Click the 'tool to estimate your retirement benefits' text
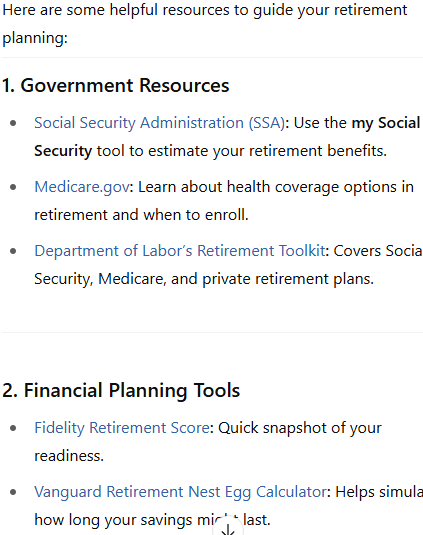The height and width of the screenshot is (535, 423). (x=242, y=151)
